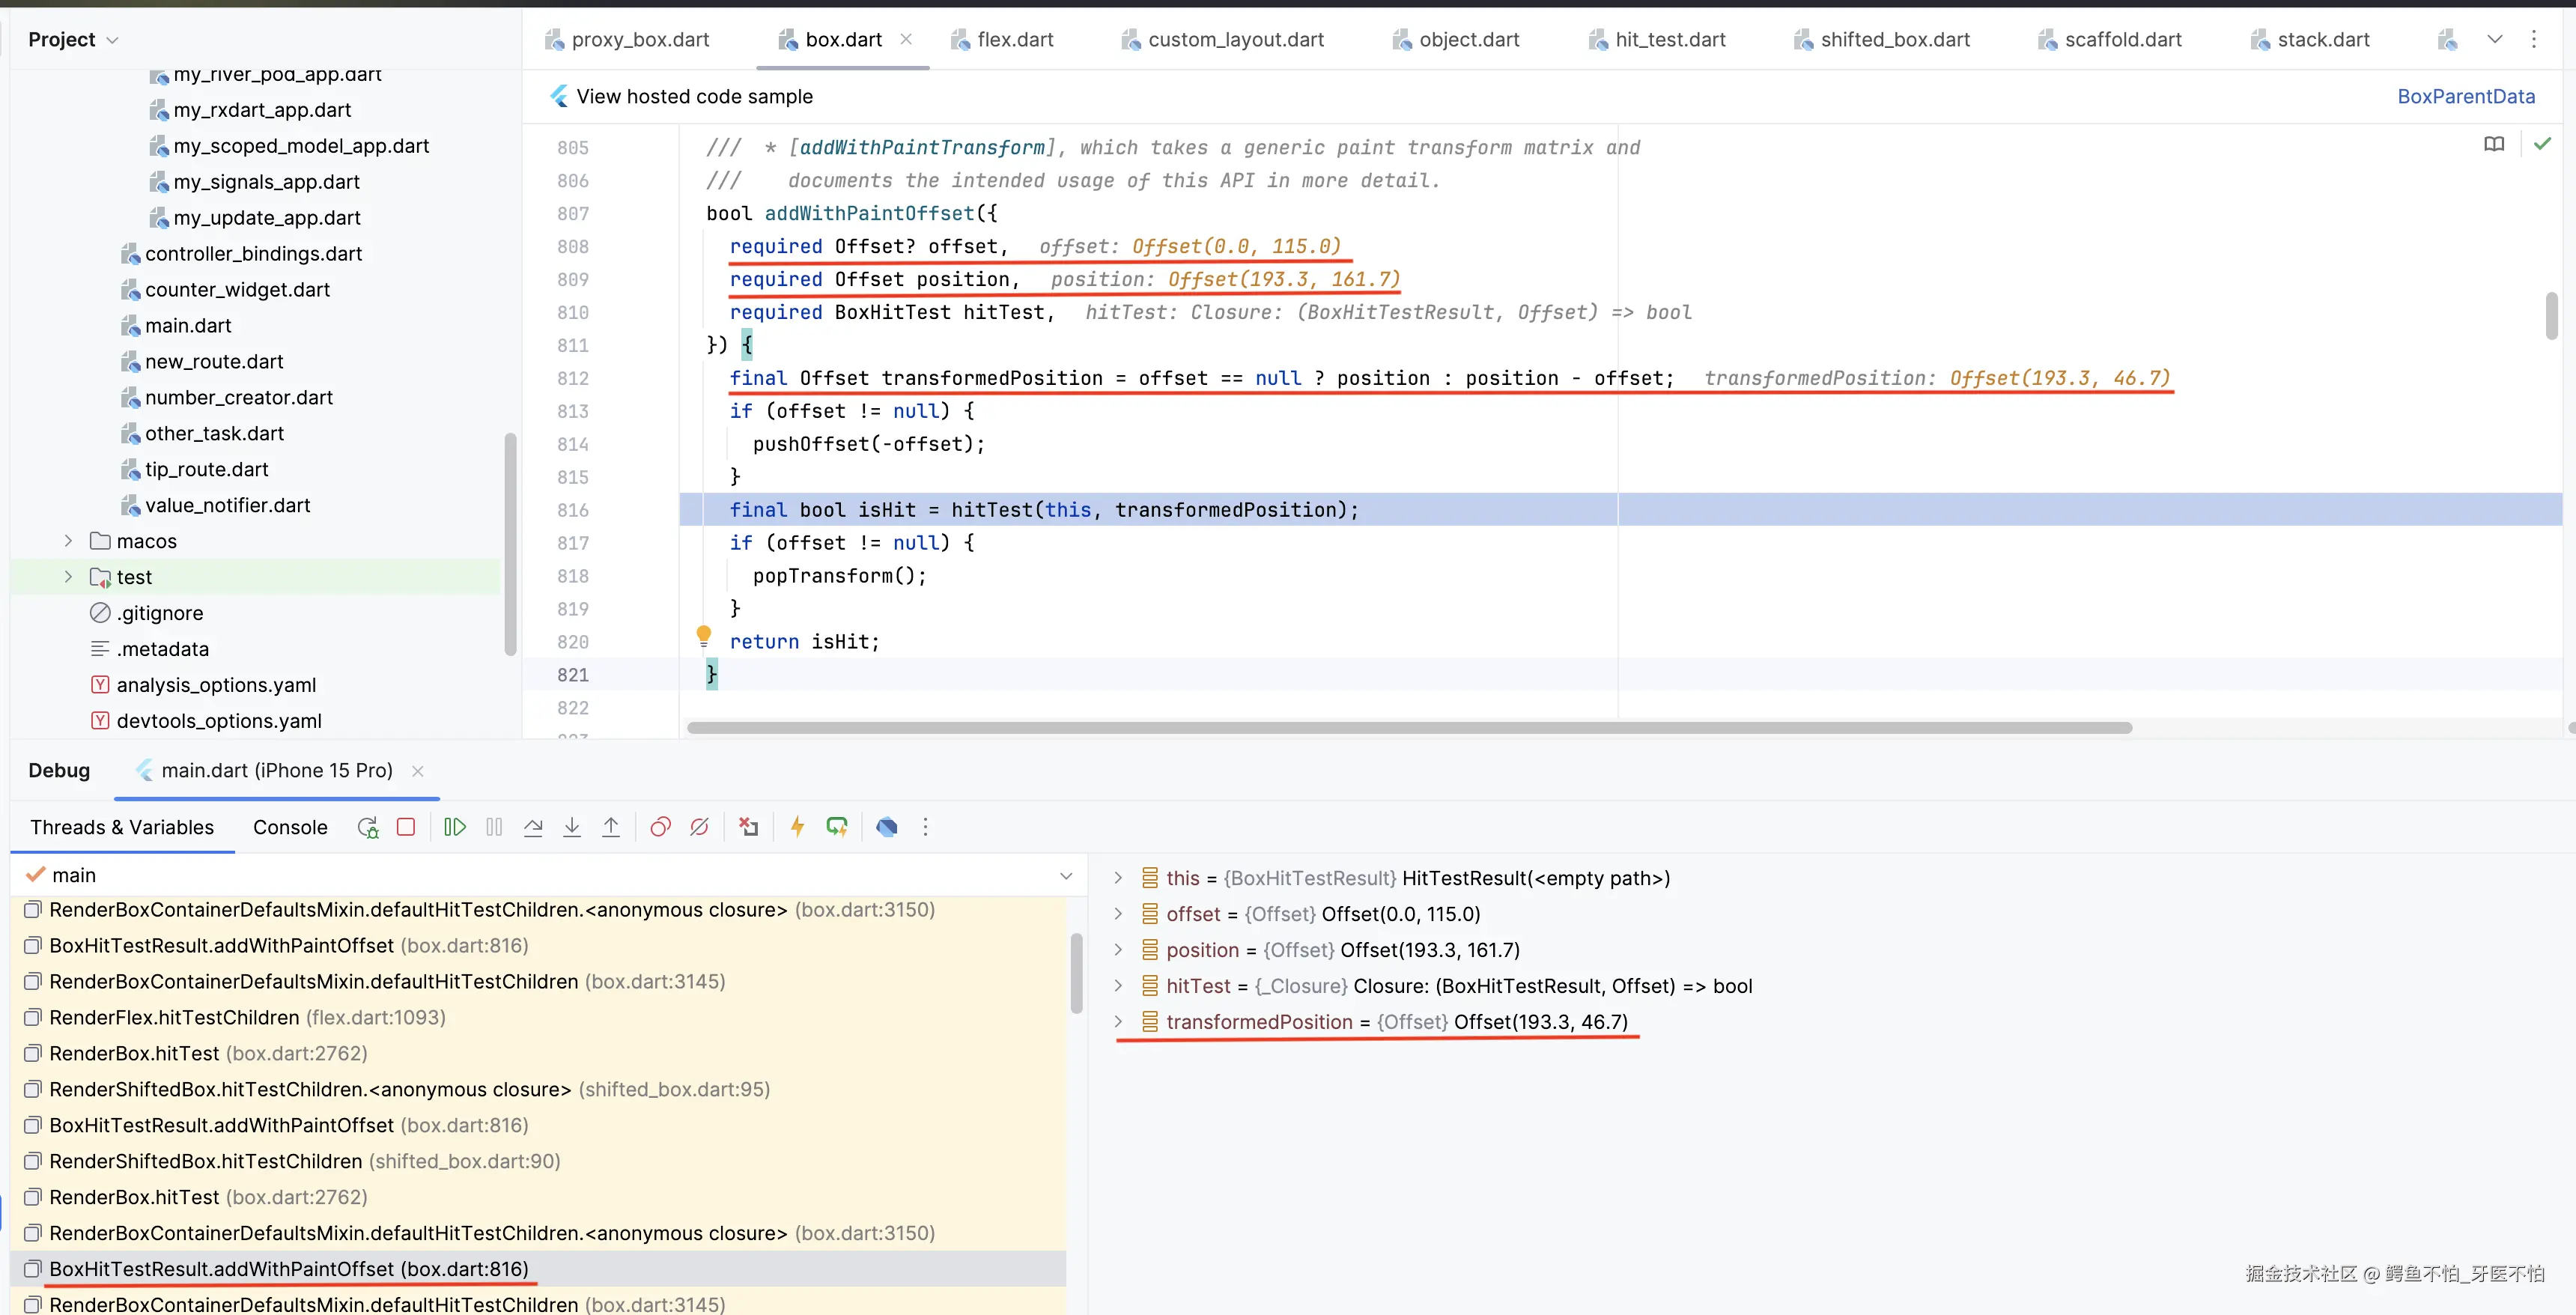The height and width of the screenshot is (1315, 2576).
Task: Open View Breakpoints dialog
Action: pos(660,827)
